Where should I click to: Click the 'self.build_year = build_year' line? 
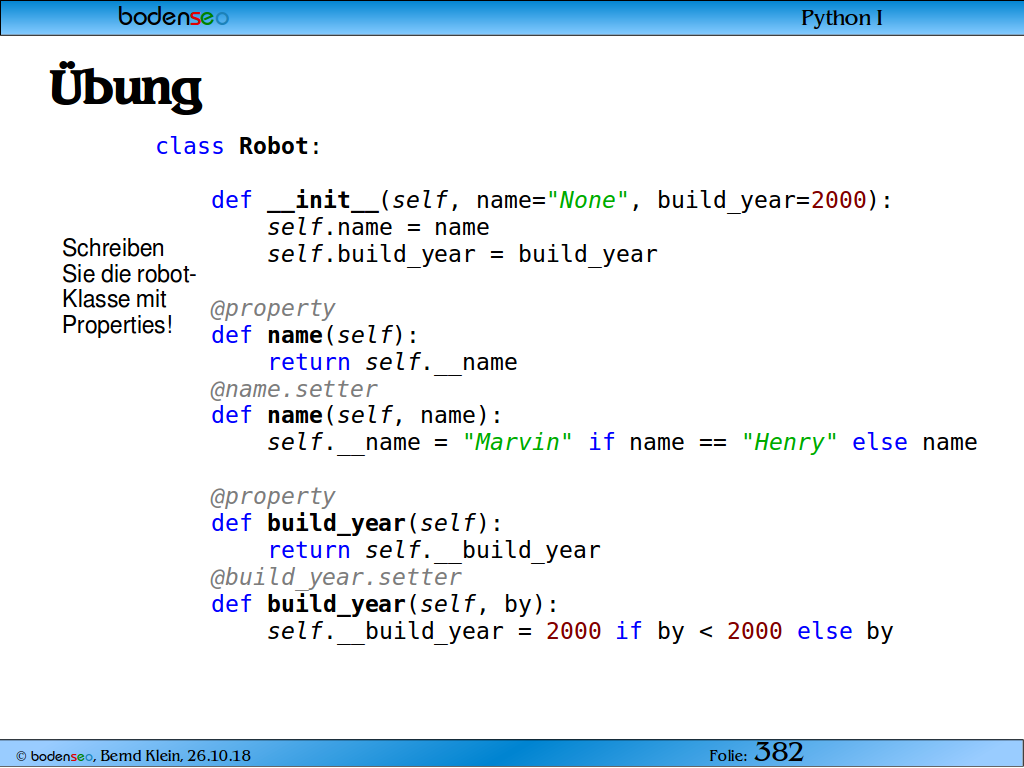tap(462, 255)
